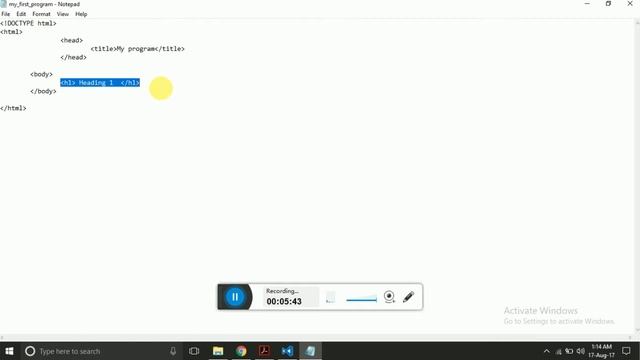This screenshot has height=360, width=640.
Task: Click the DOCTYPE html line
Action: click(28, 23)
